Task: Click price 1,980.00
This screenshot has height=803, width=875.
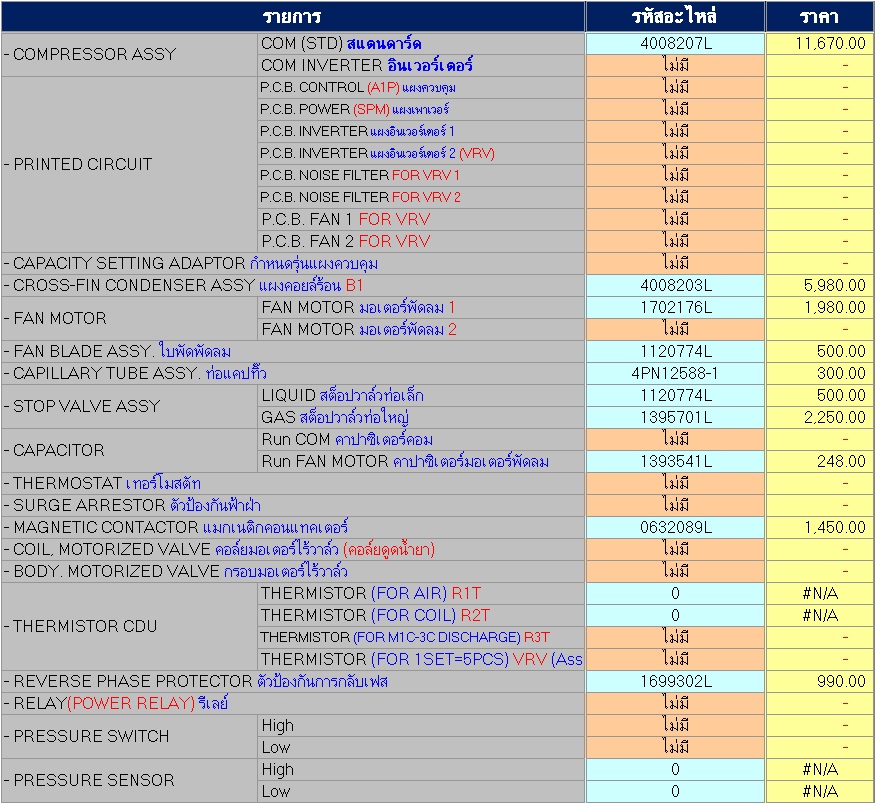Action: (x=819, y=307)
